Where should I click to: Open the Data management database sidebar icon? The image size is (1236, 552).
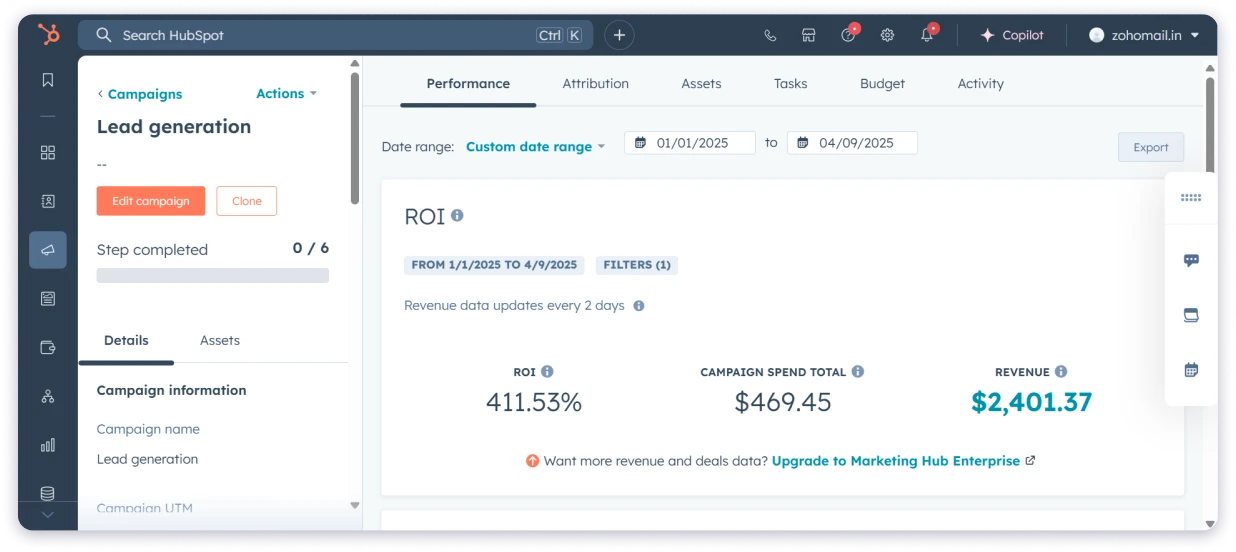(48, 493)
